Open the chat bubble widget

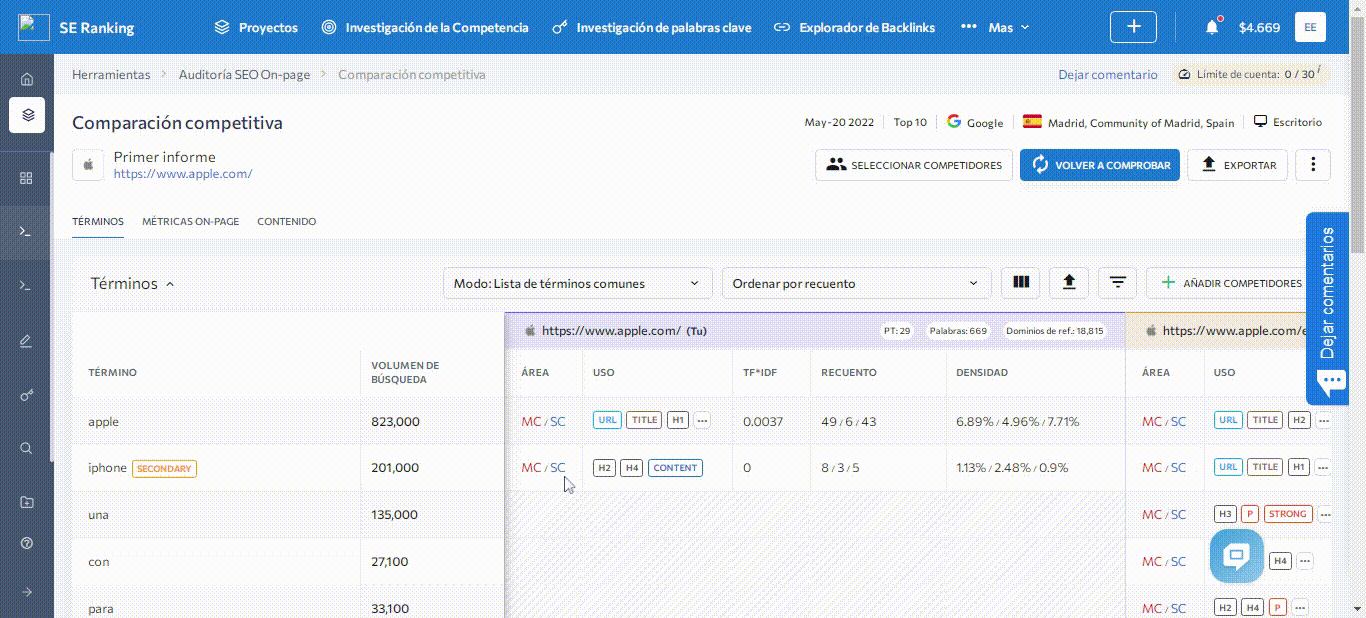click(1237, 556)
